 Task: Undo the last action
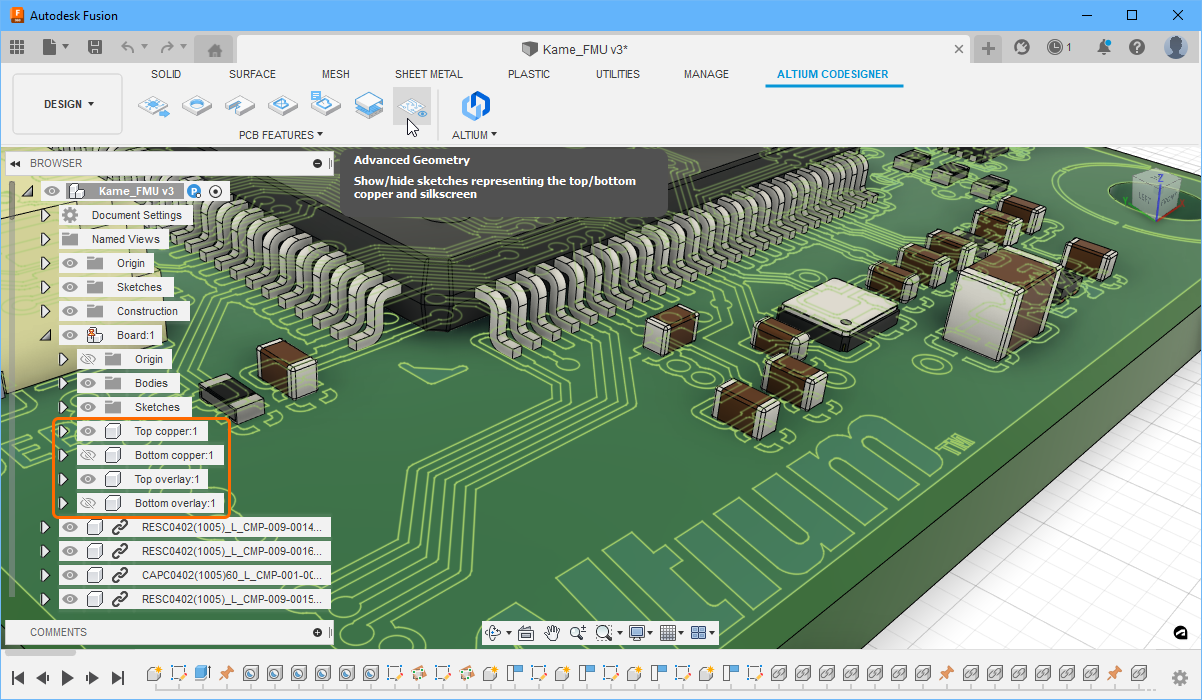pyautogui.click(x=127, y=47)
